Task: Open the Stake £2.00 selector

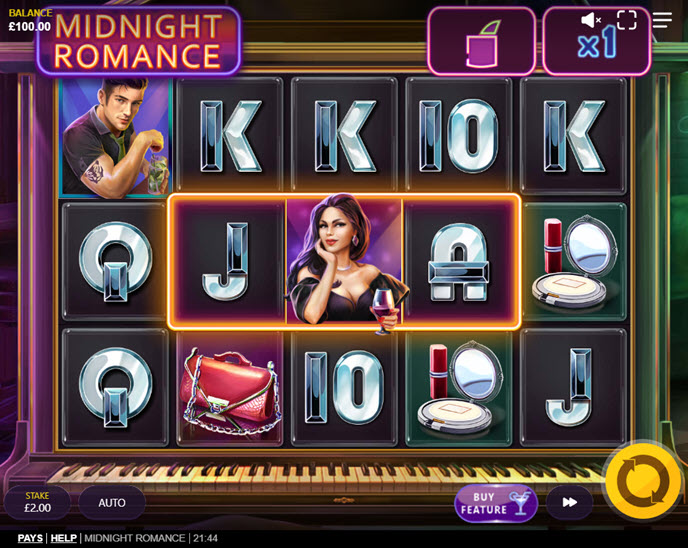Action: pyautogui.click(x=37, y=502)
